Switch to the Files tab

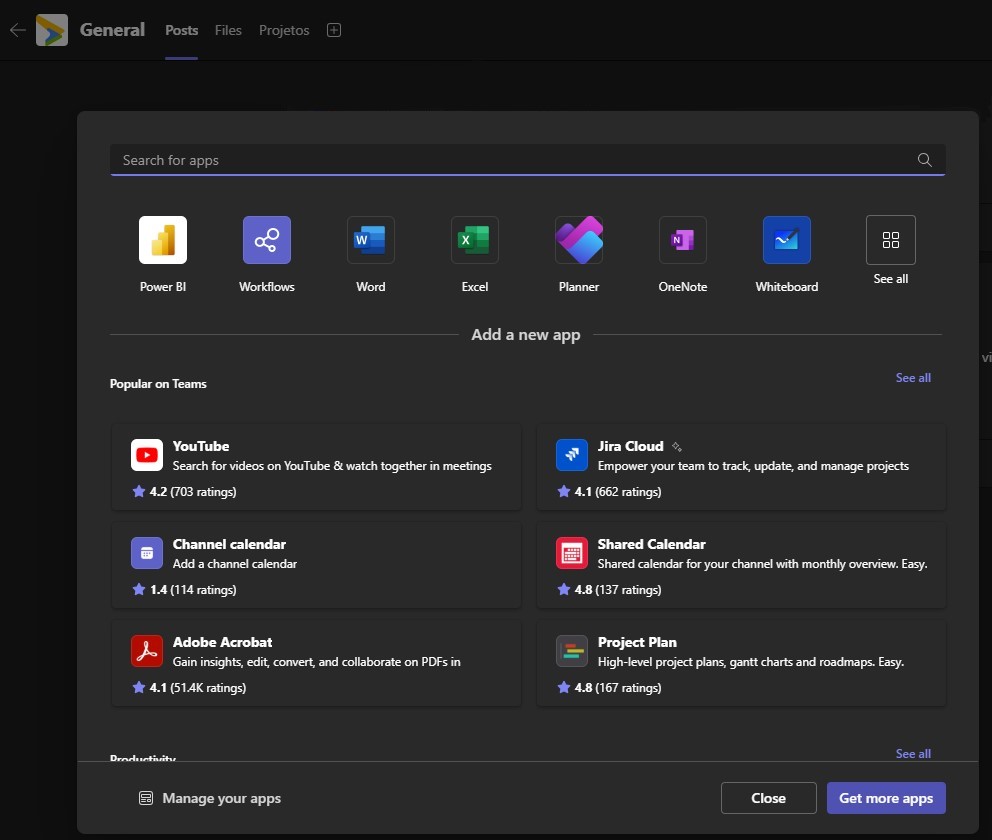228,30
